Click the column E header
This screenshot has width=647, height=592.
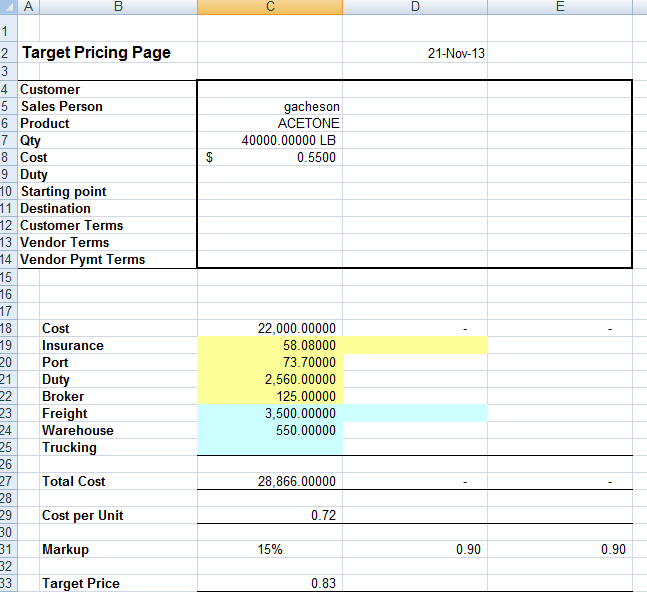point(560,7)
